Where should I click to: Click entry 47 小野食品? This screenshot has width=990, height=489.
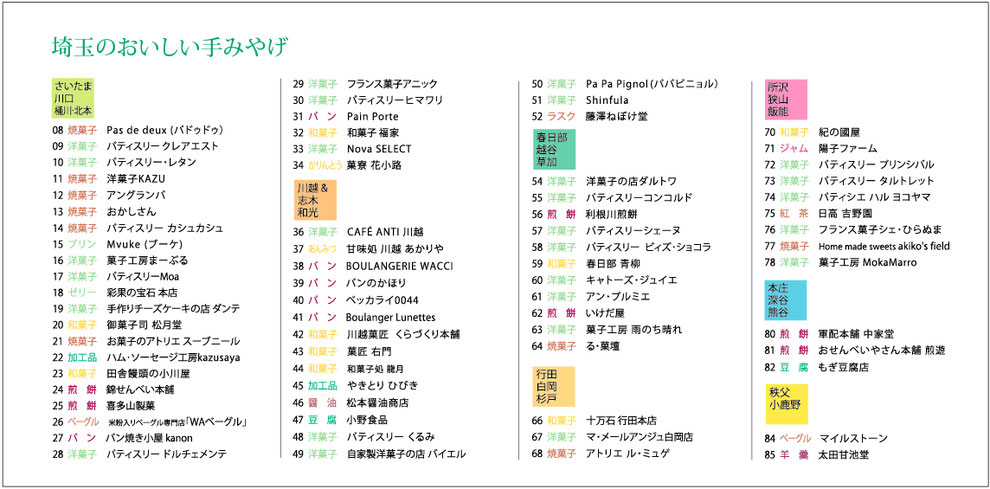pyautogui.click(x=340, y=420)
